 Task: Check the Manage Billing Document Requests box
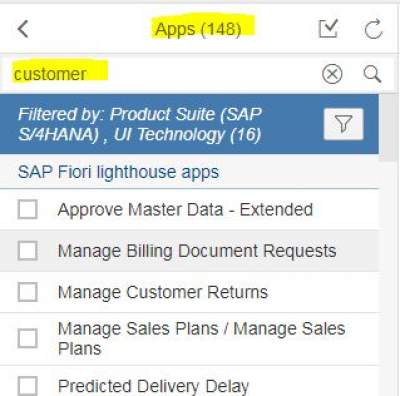[x=27, y=251]
